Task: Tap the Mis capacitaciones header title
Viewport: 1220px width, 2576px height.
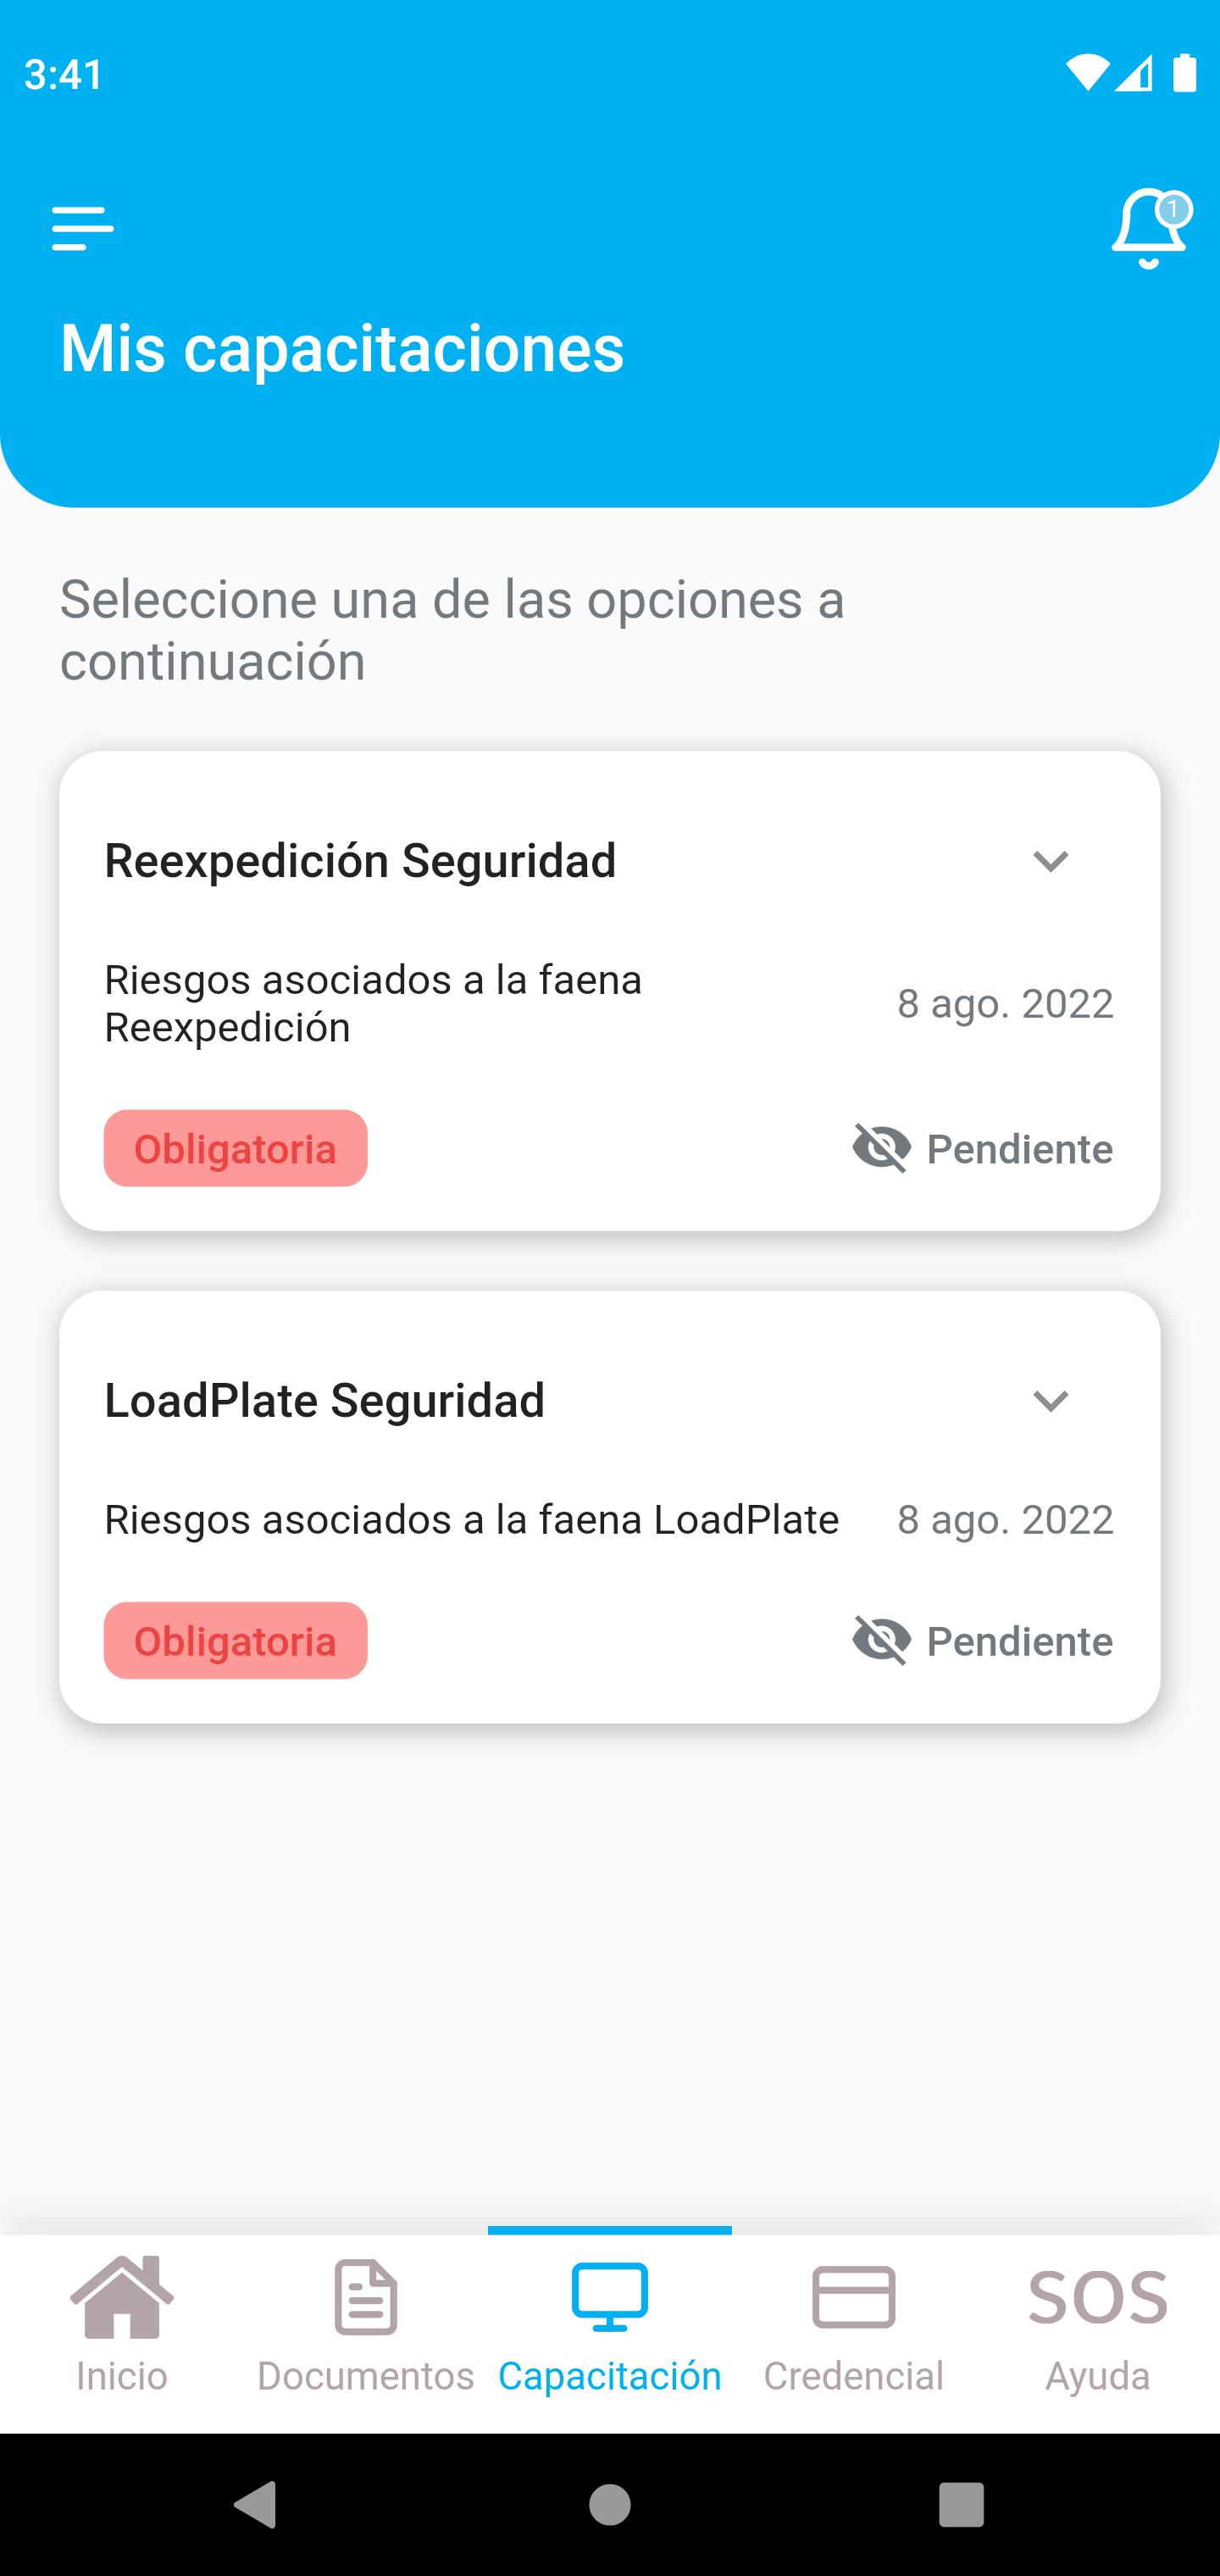Action: (x=342, y=348)
